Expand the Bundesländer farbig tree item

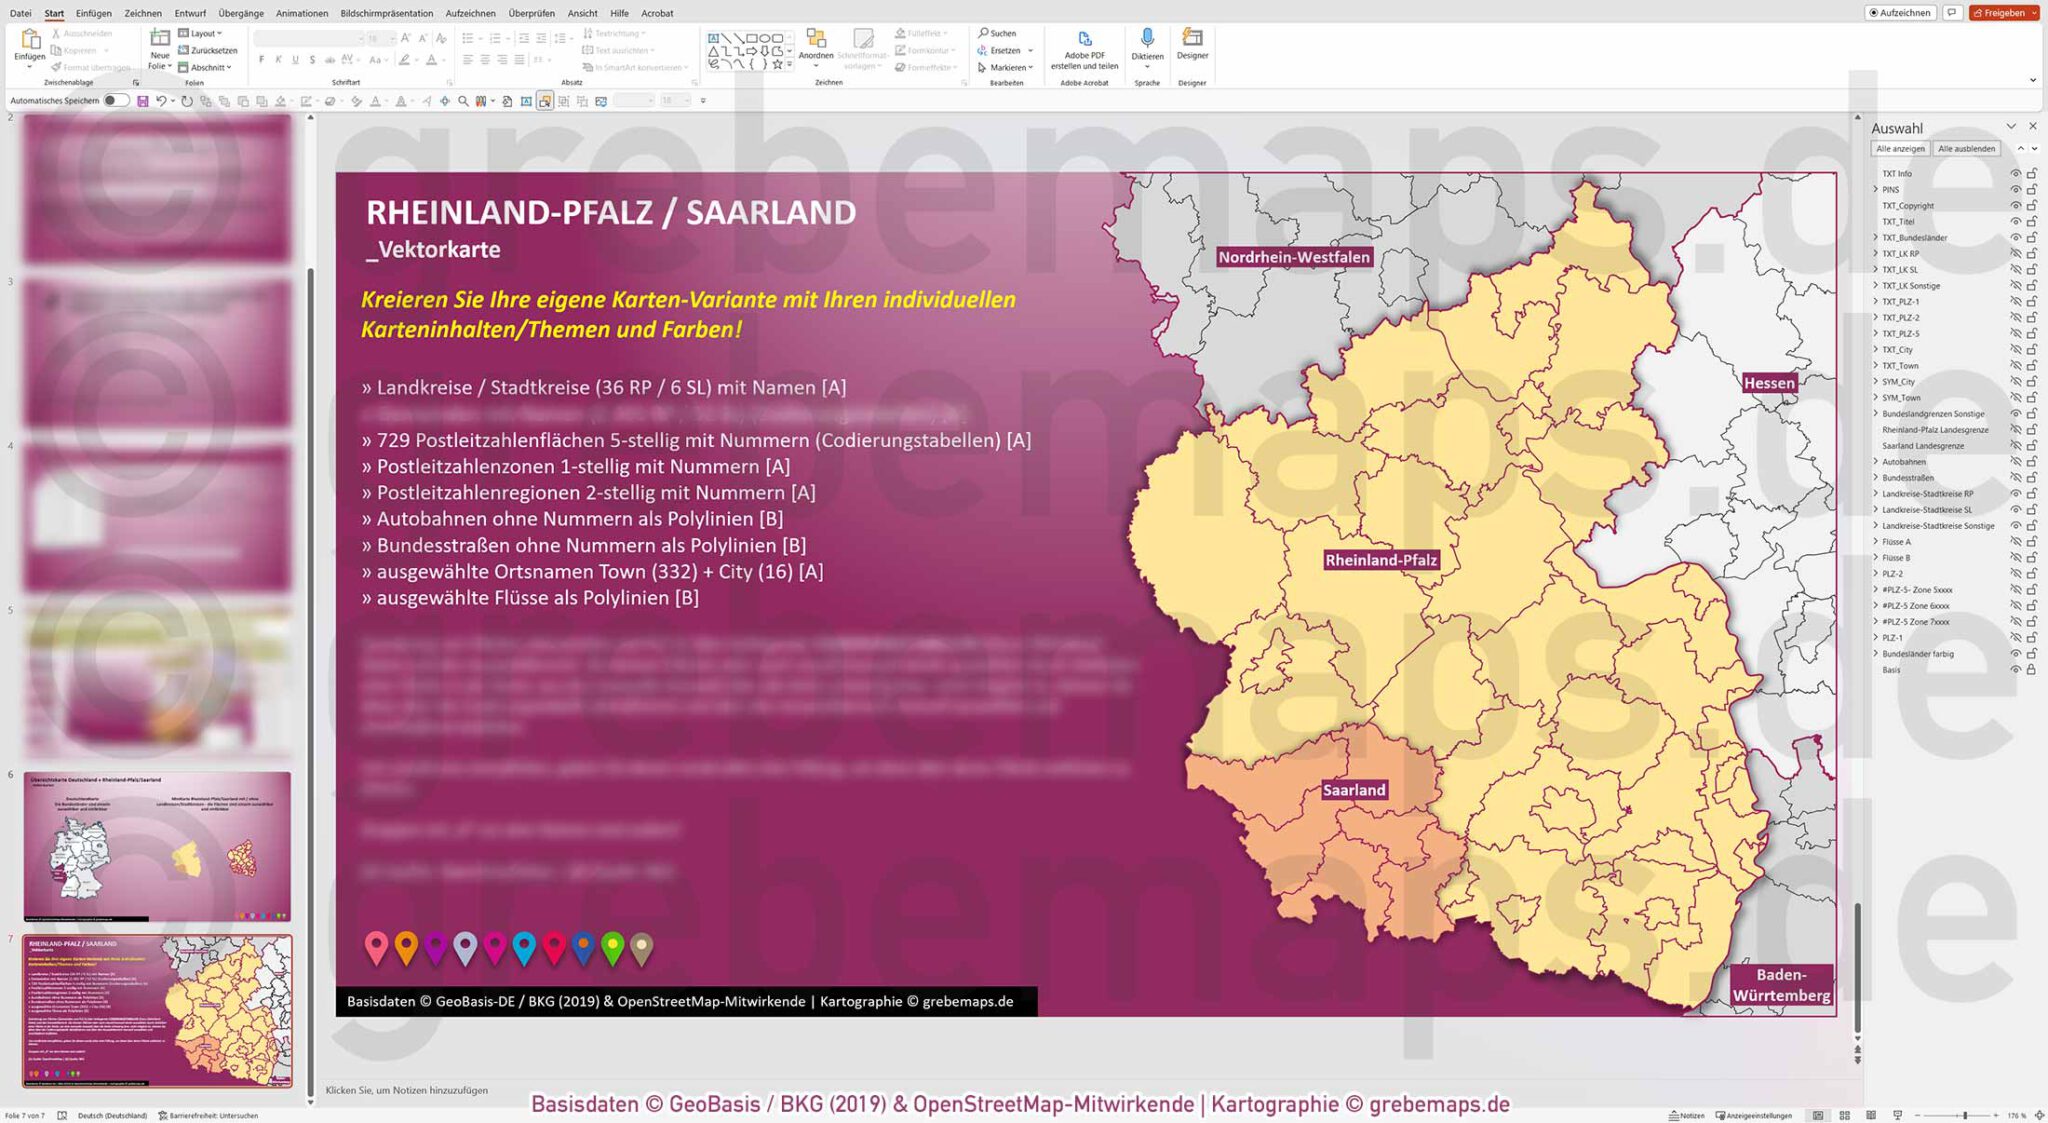pyautogui.click(x=1877, y=653)
